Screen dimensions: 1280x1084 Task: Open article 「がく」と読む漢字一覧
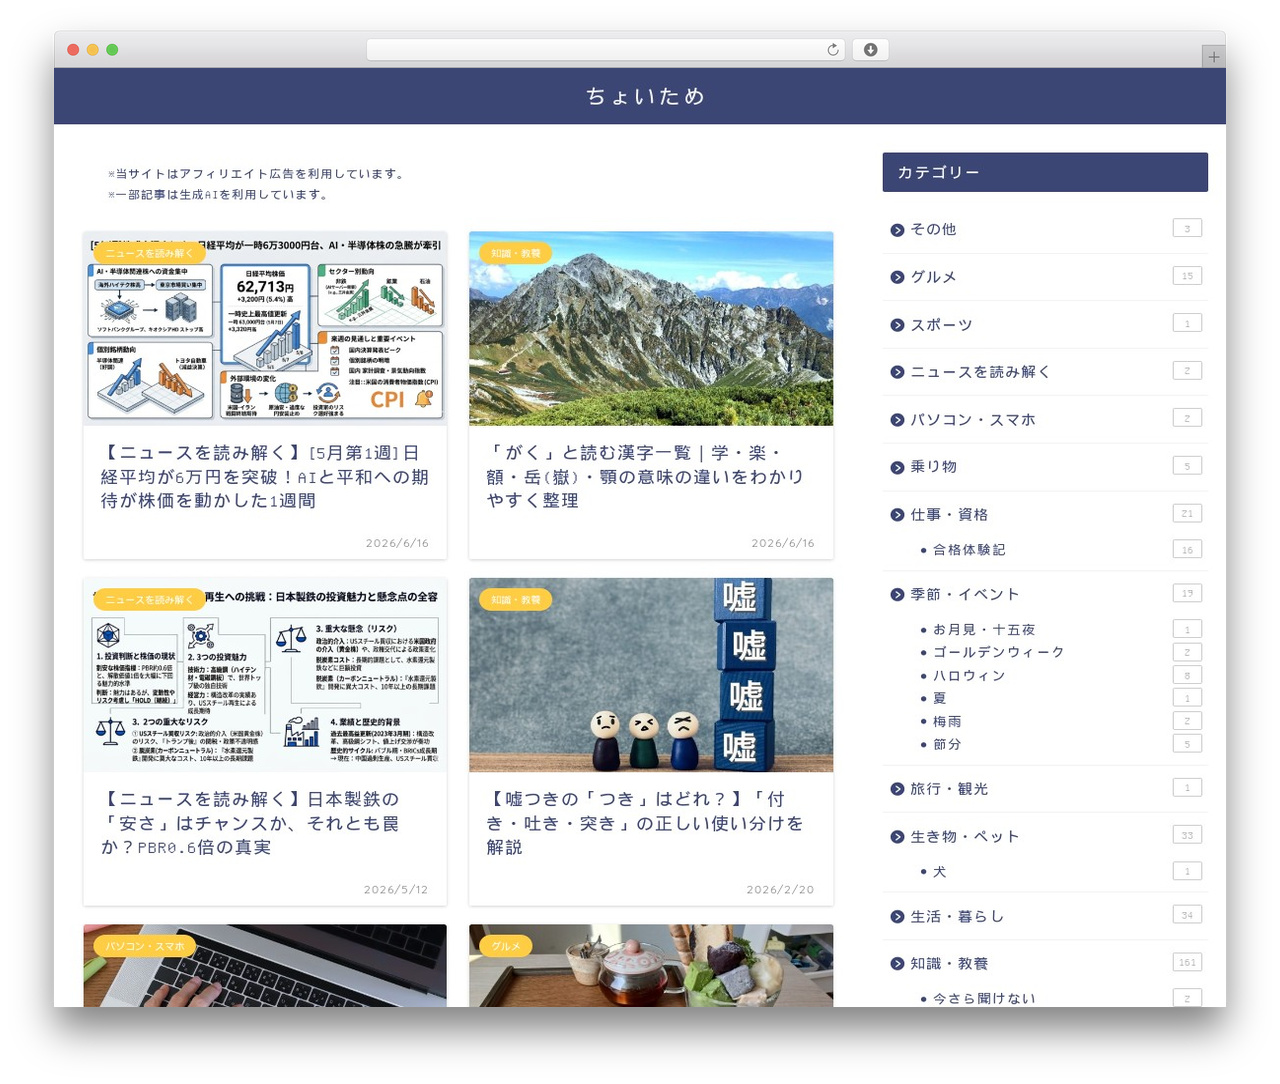pyautogui.click(x=646, y=477)
